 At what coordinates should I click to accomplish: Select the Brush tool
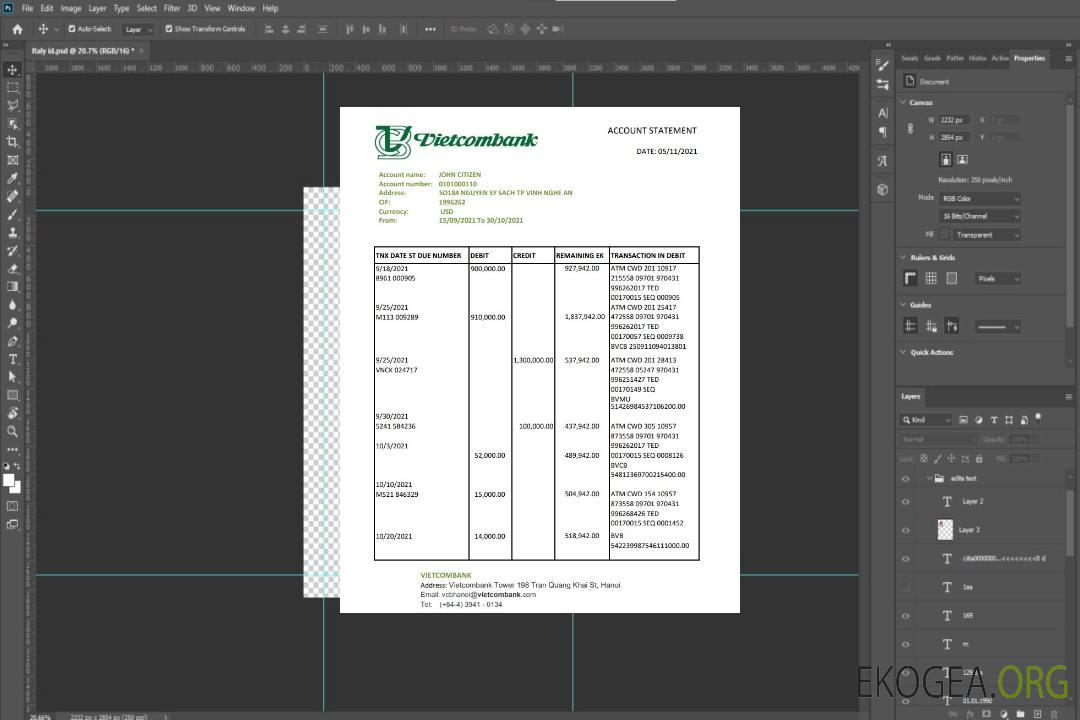coord(12,214)
